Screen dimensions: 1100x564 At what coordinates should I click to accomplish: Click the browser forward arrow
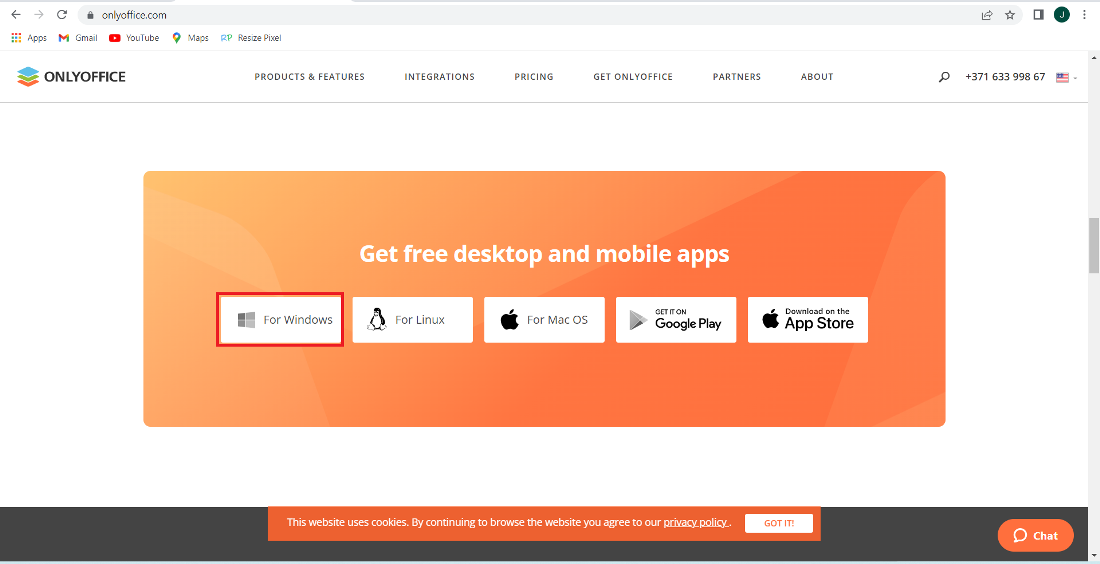click(x=39, y=15)
